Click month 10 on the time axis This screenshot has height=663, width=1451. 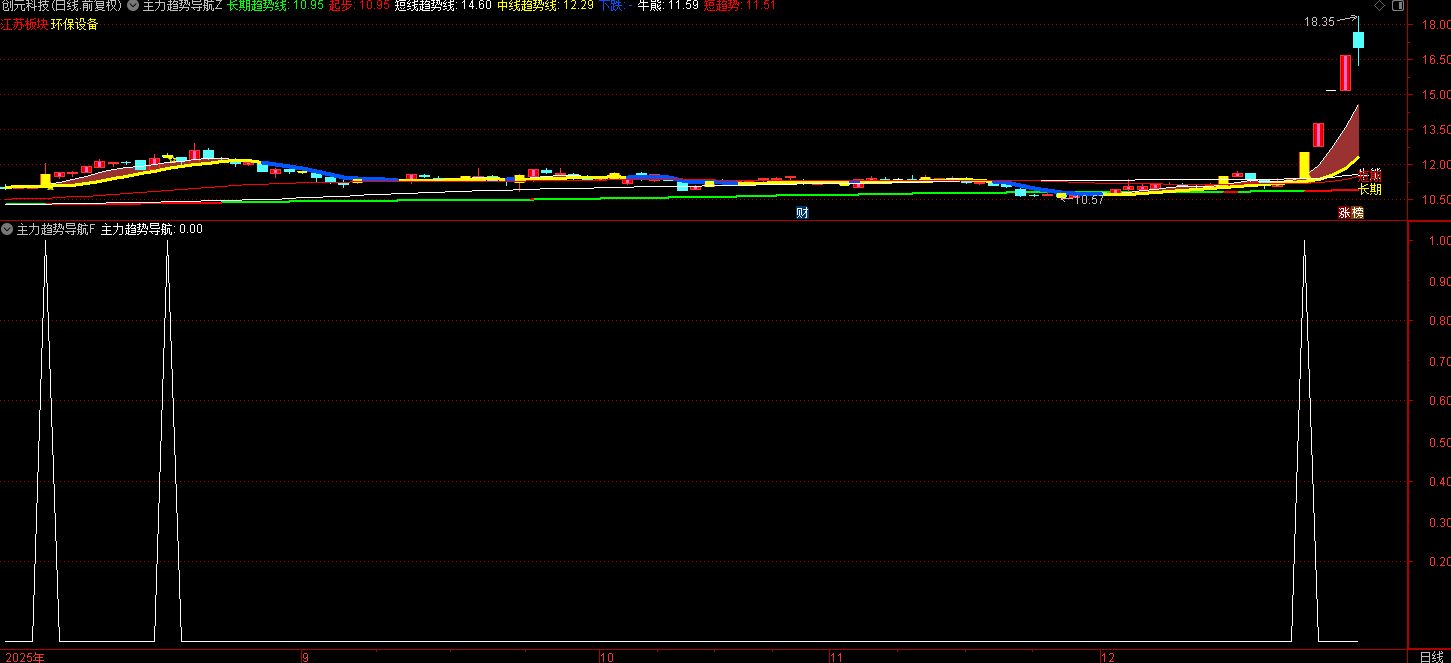coord(606,657)
